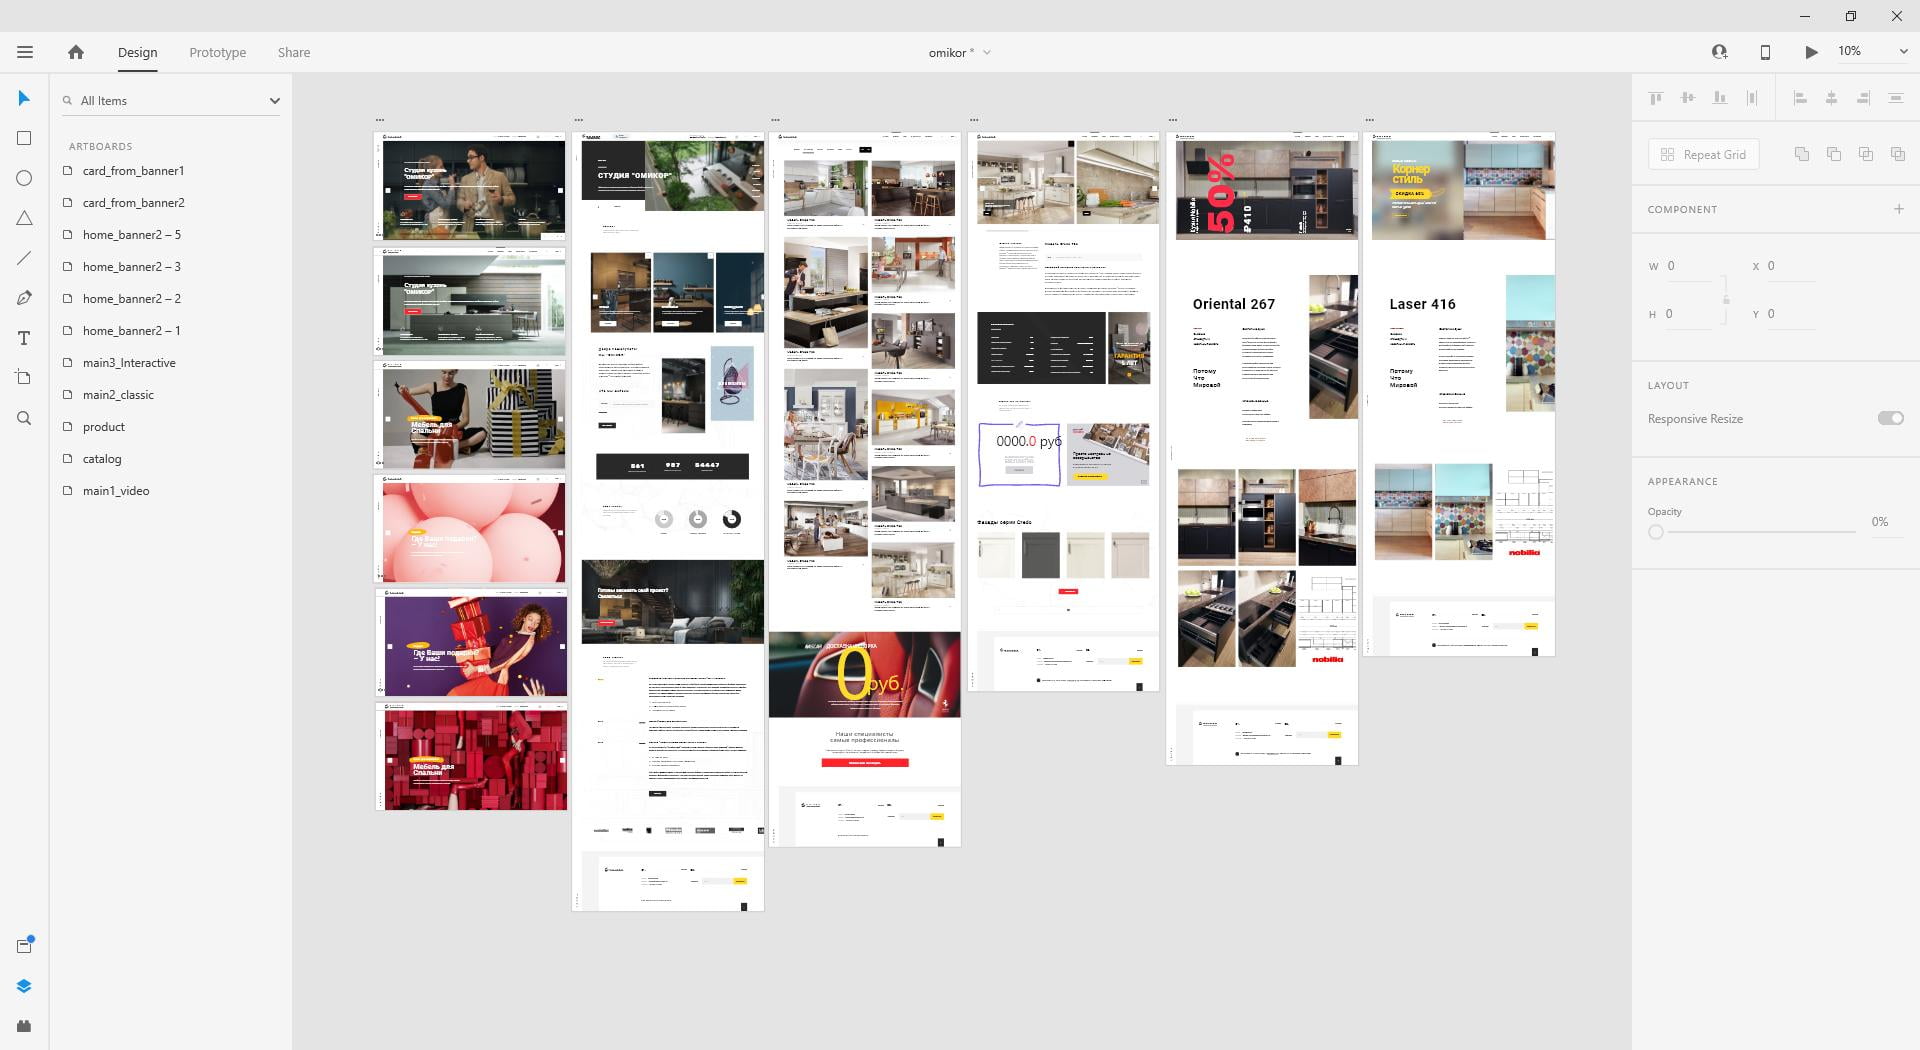Image resolution: width=1920 pixels, height=1050 pixels.
Task: Open the Plugins panel icon
Action: 24,1026
